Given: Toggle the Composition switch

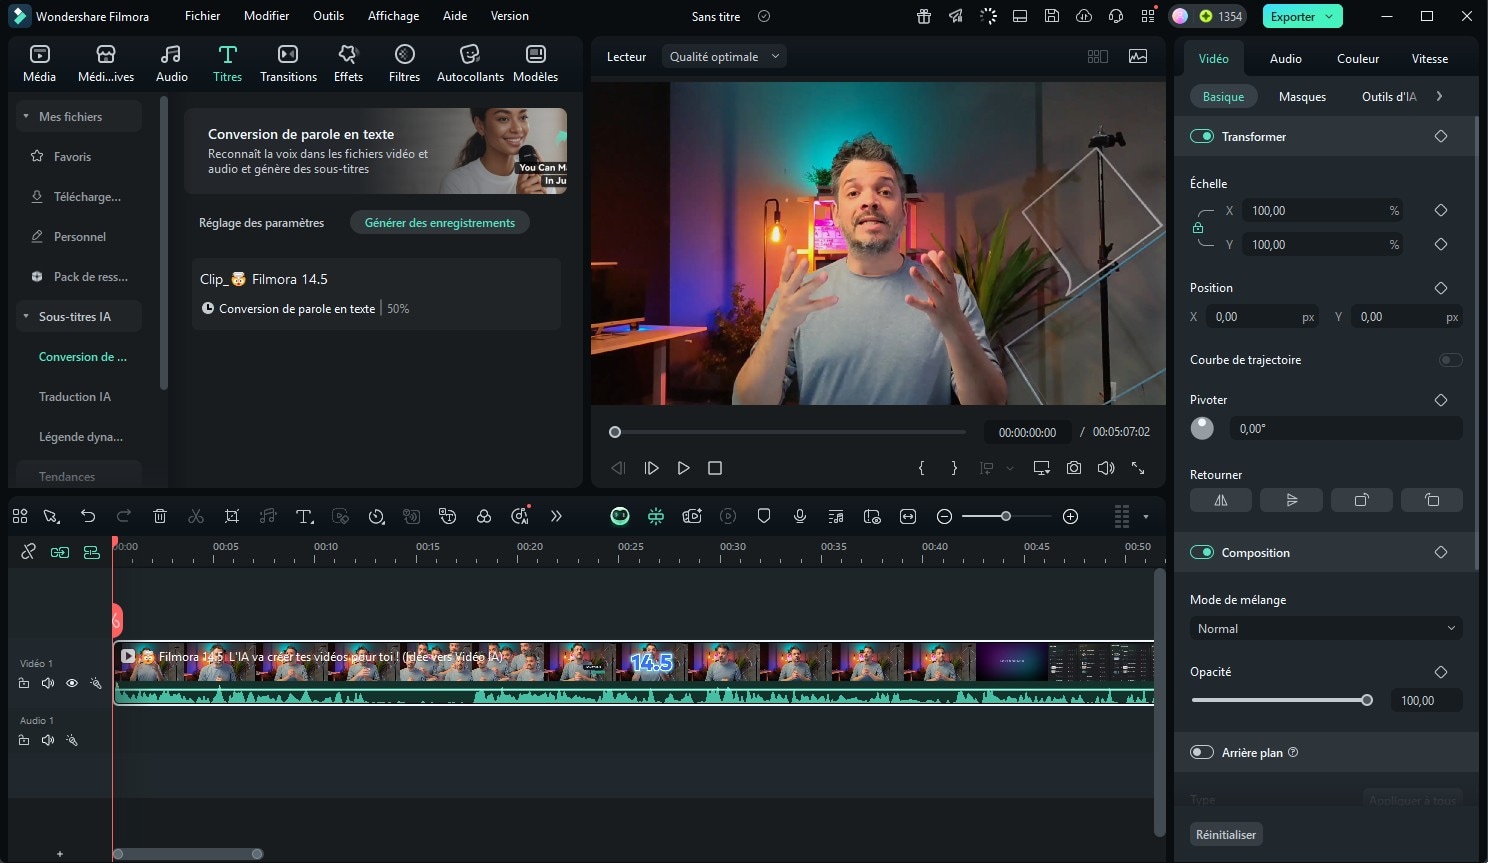Looking at the screenshot, I should [1202, 552].
